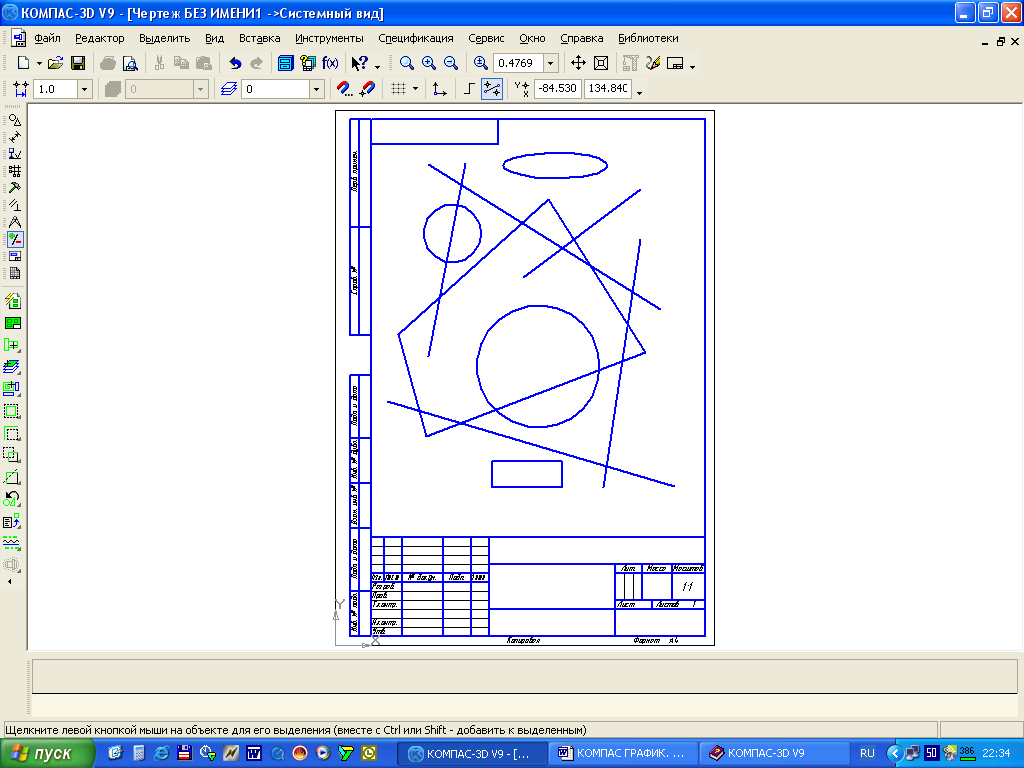The height and width of the screenshot is (768, 1024).
Task: Open the Выделить menu
Action: (165, 39)
